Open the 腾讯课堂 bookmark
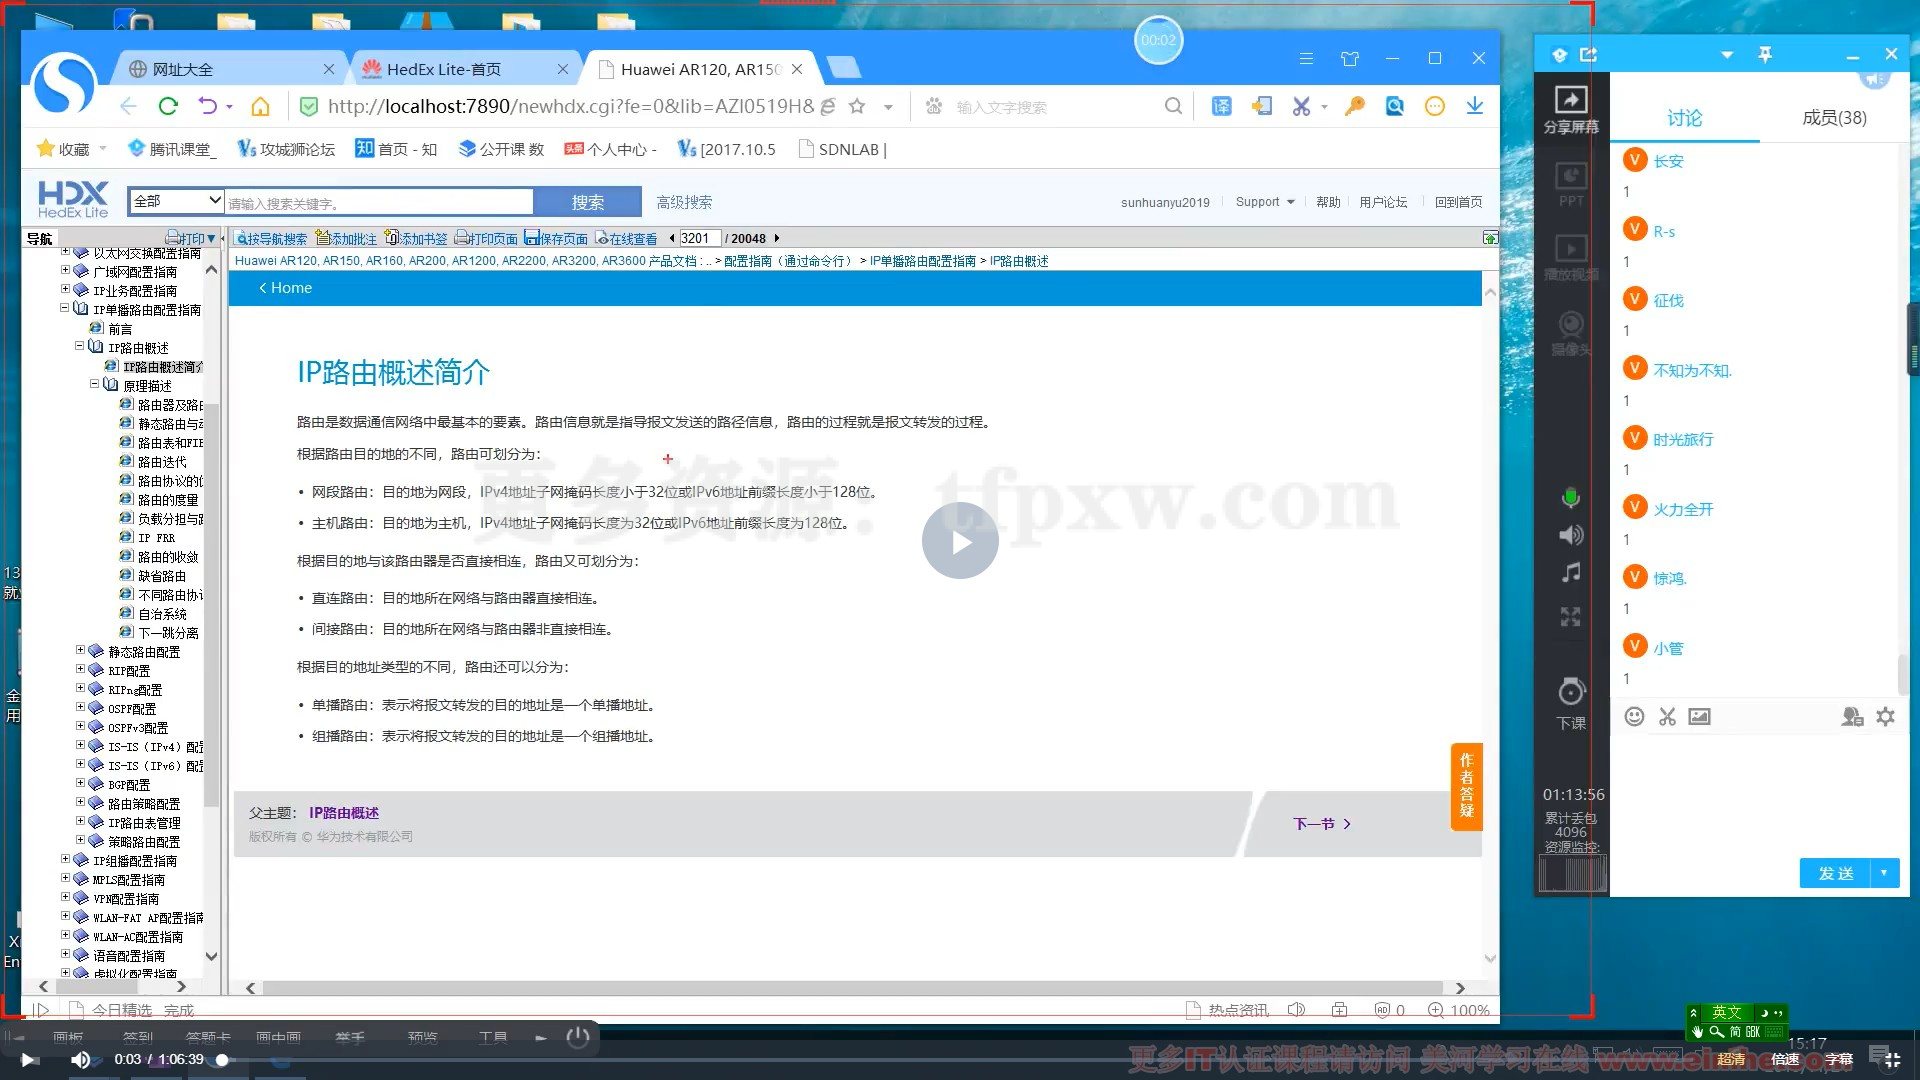 pos(171,149)
